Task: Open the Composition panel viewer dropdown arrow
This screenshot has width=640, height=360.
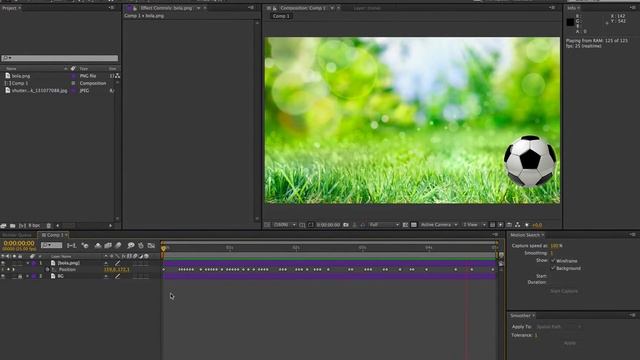Action: click(332, 8)
